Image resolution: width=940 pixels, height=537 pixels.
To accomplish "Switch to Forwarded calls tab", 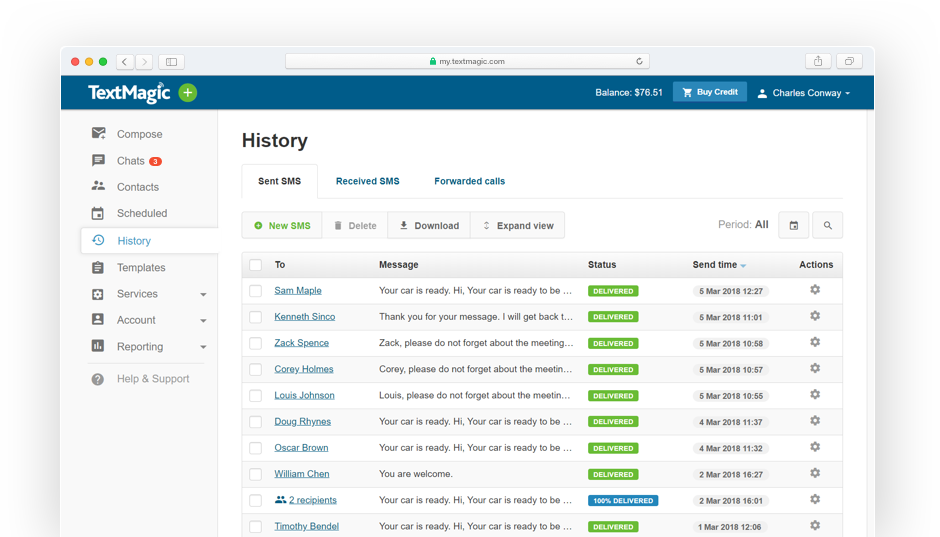I will tap(469, 181).
